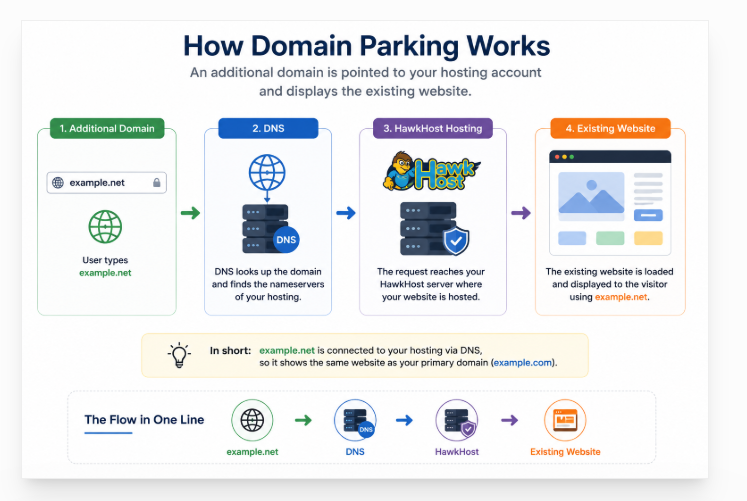This screenshot has height=501, width=747.
Task: Click the yellow block in website mockup
Action: click(648, 238)
